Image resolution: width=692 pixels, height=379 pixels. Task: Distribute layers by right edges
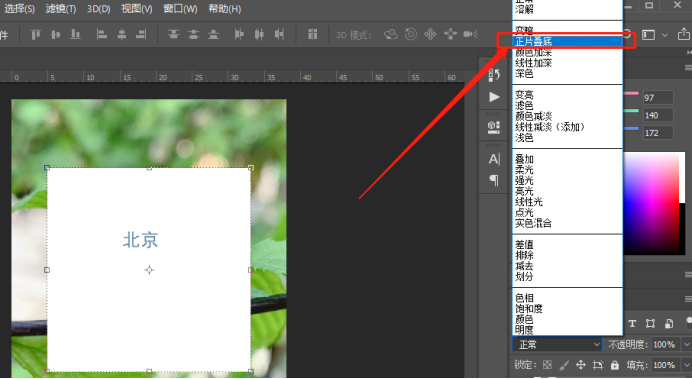pos(279,34)
